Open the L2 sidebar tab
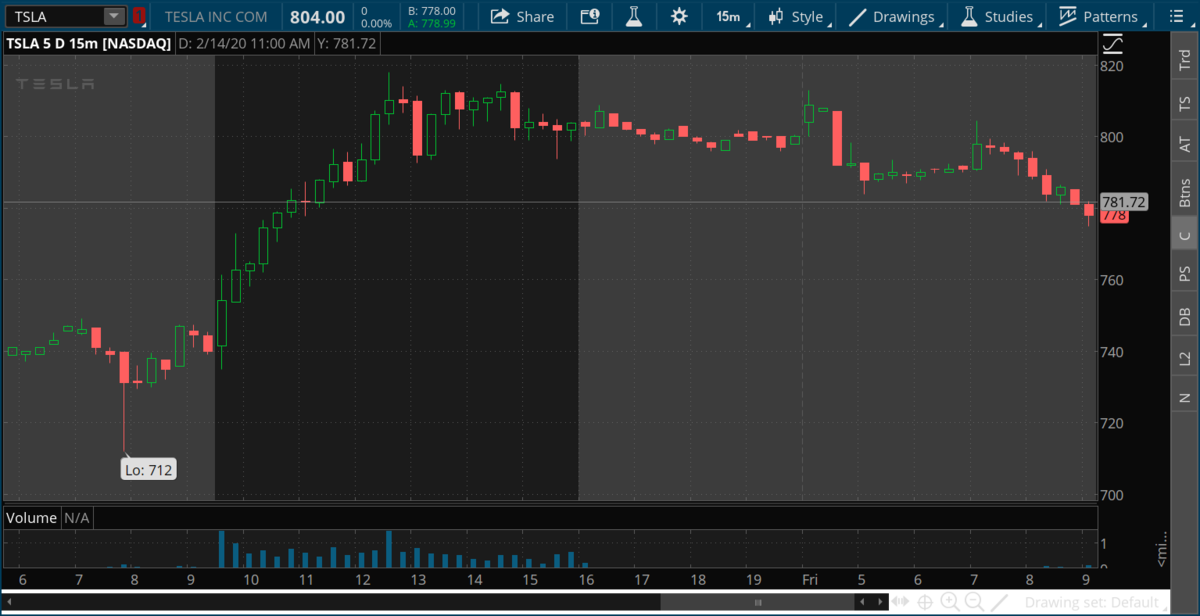The image size is (1200, 616). (1185, 358)
